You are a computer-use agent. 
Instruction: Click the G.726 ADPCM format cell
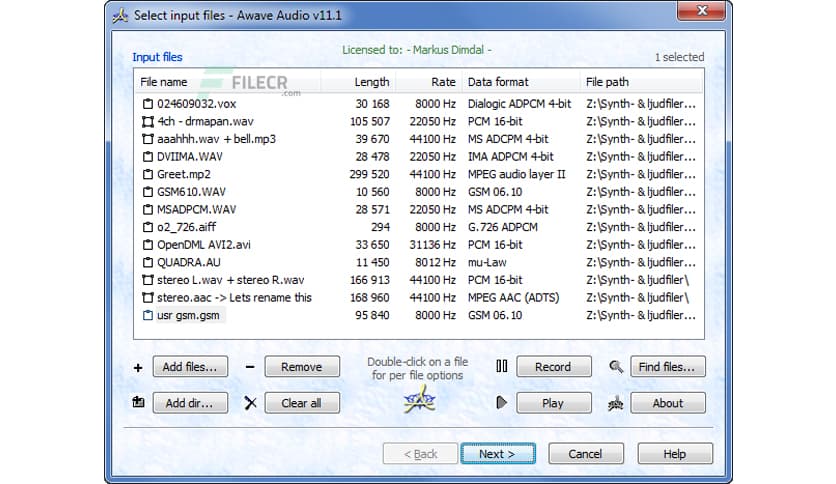click(x=503, y=227)
